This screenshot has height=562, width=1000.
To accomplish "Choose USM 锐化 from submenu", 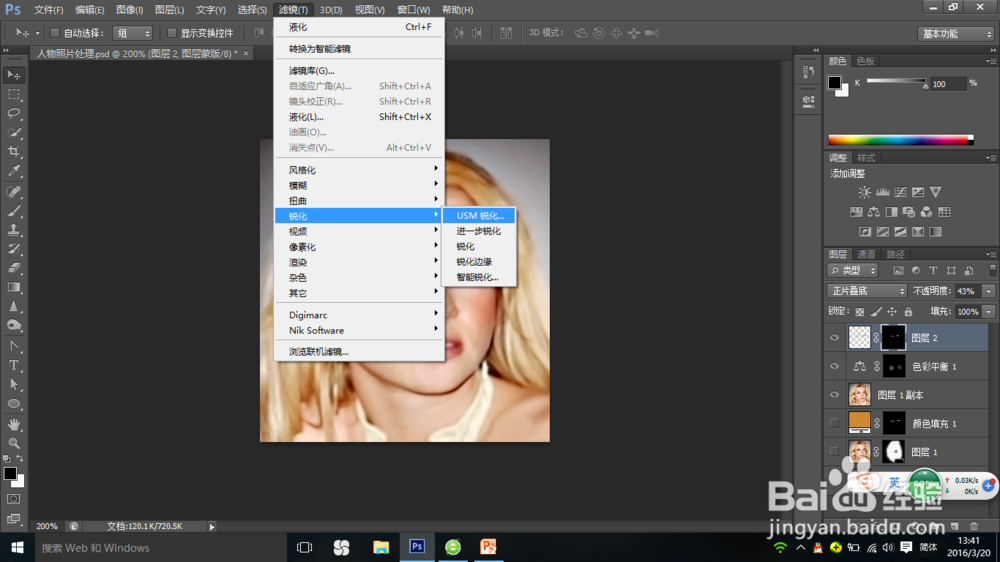I will tap(479, 216).
